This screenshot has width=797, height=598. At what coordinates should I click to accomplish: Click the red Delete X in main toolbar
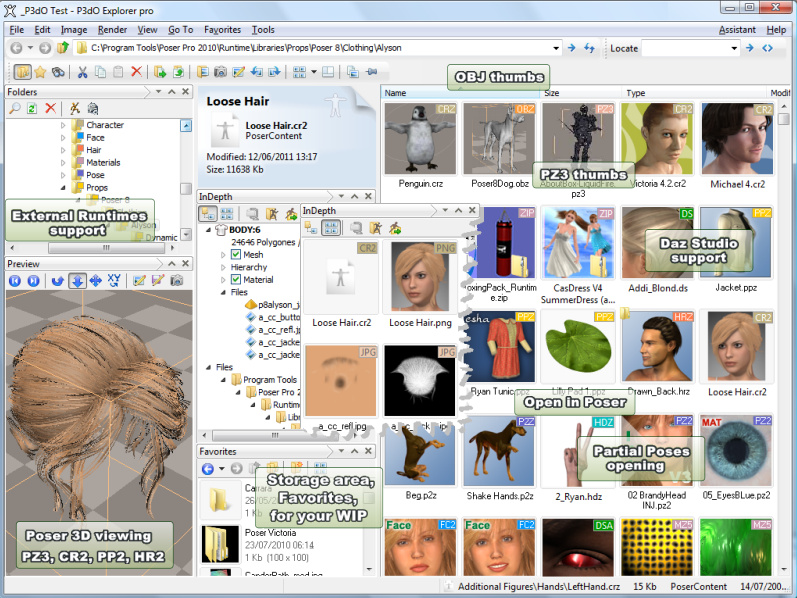(136, 72)
